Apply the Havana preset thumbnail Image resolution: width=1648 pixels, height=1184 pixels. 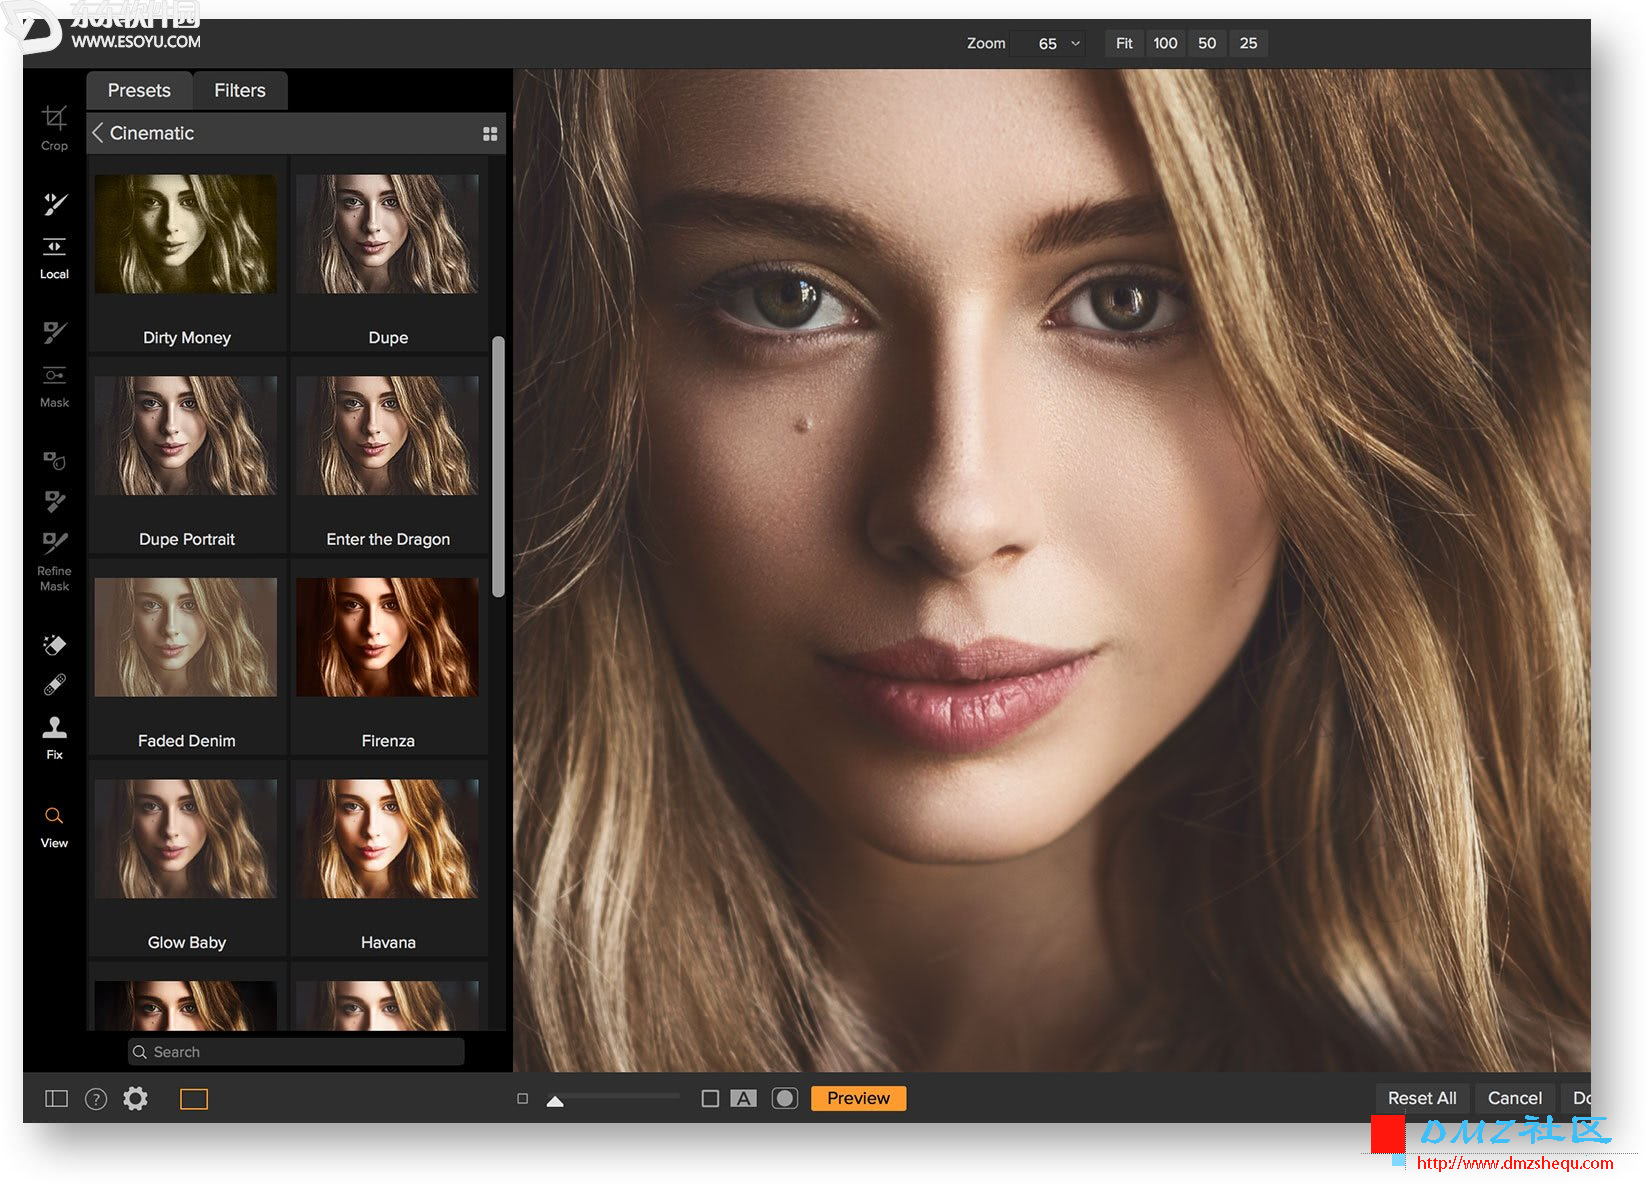(x=387, y=838)
